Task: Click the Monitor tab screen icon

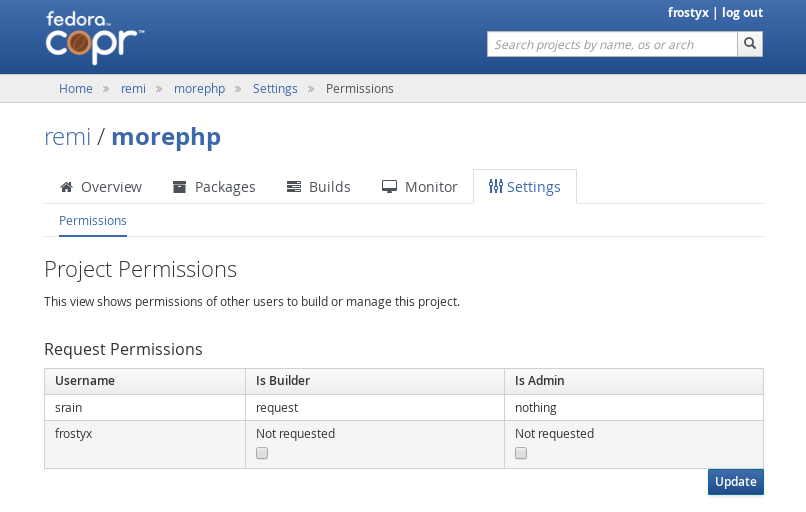Action: coord(390,187)
